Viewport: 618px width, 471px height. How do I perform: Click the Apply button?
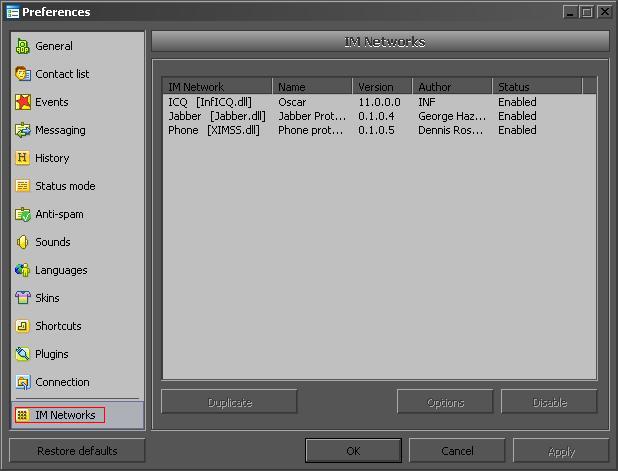(x=561, y=451)
